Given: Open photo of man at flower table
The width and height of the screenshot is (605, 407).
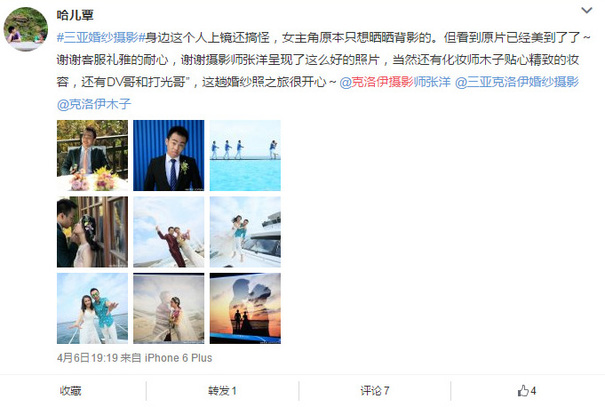Looking at the screenshot, I should [x=92, y=155].
